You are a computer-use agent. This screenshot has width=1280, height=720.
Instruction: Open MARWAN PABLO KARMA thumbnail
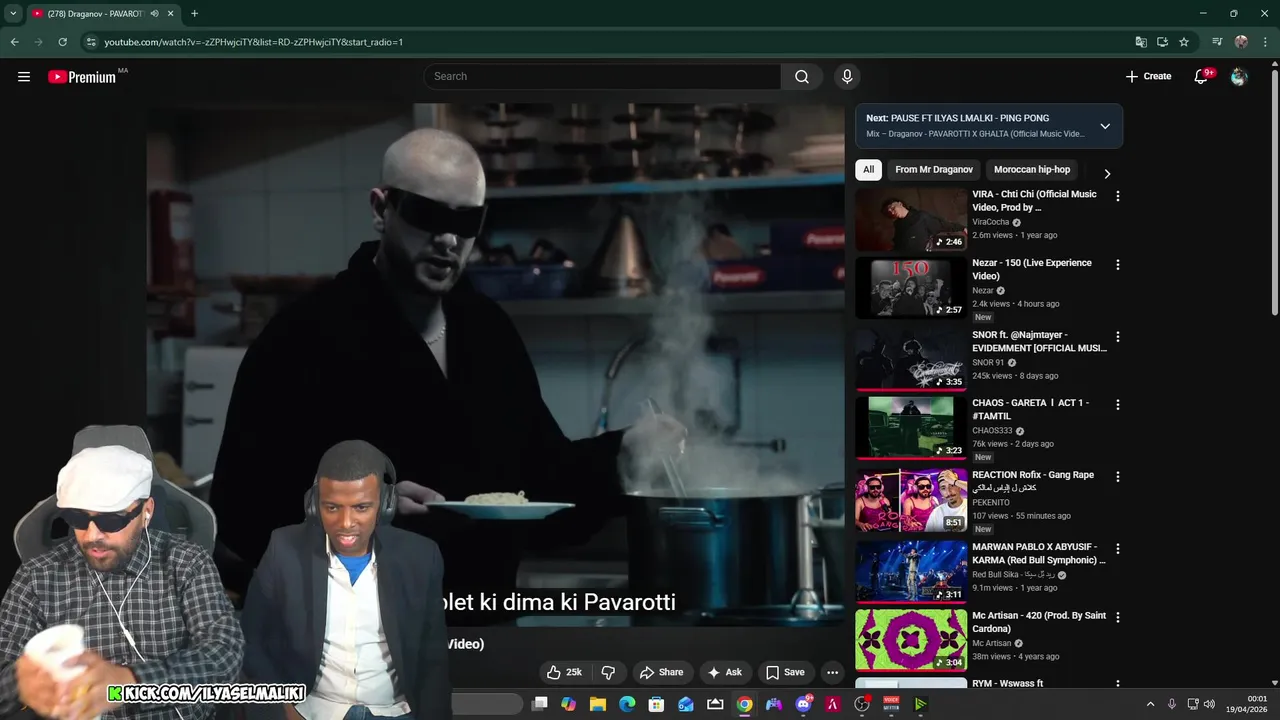click(911, 572)
